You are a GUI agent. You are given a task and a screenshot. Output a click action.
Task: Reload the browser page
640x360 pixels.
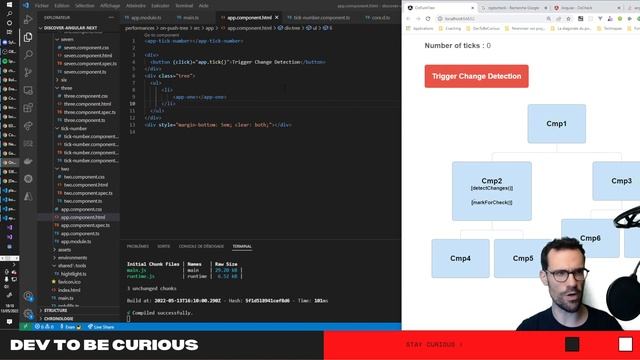pos(428,18)
